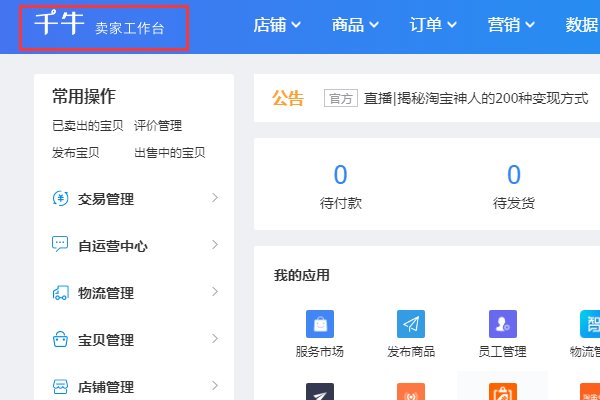Click the 服务市场 app label

coord(320,351)
